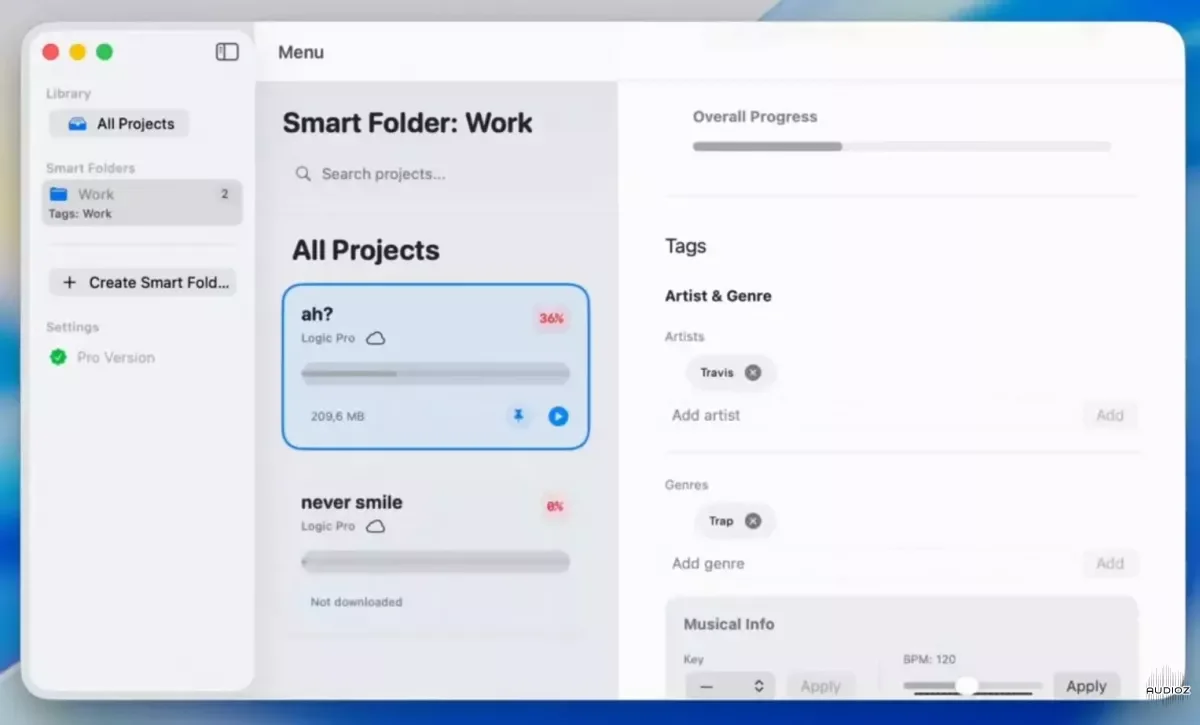Click the All Projects tray icon
This screenshot has height=725, width=1200.
pos(77,124)
